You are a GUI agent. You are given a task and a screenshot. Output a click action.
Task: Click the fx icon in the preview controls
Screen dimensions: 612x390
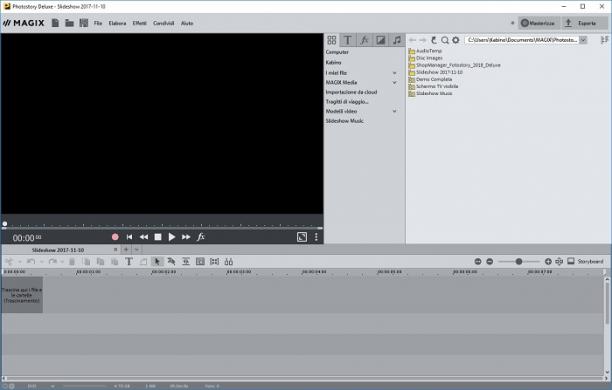(201, 237)
